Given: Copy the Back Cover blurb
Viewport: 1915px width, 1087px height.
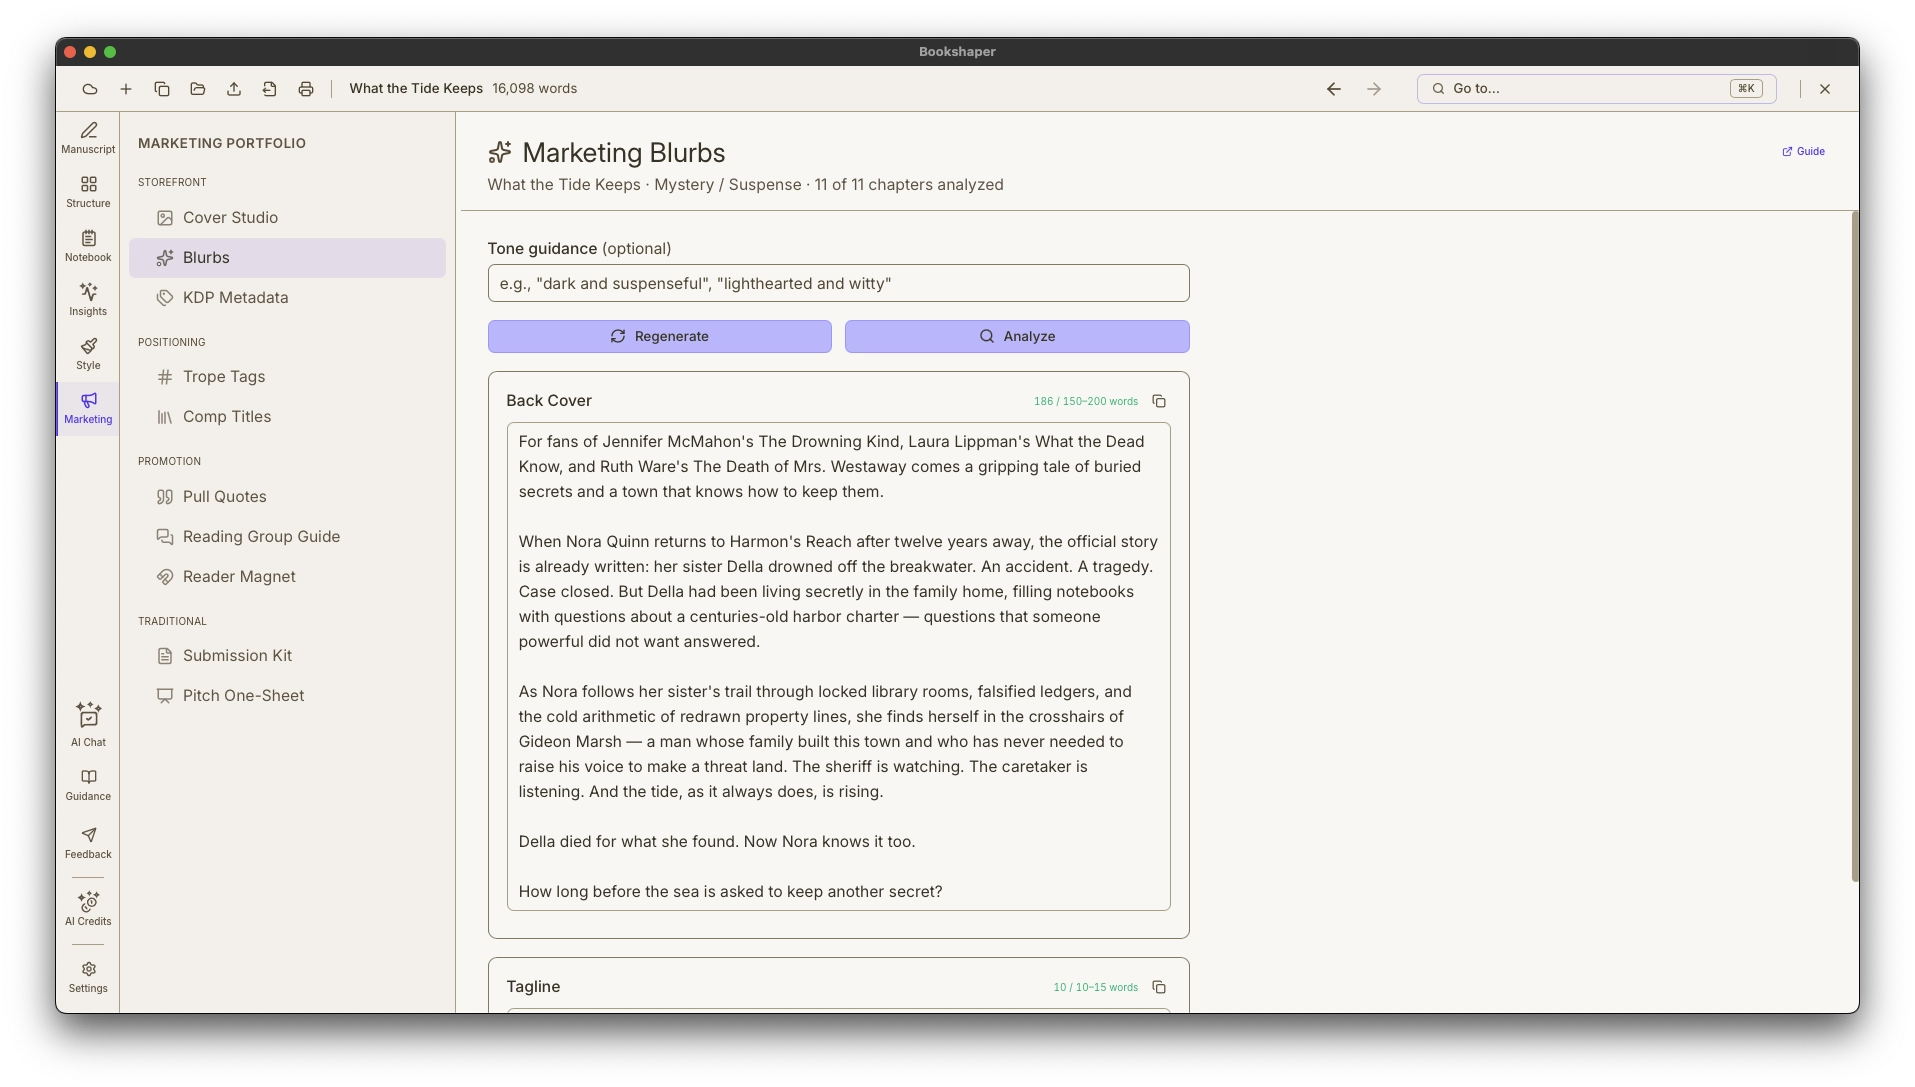Looking at the screenshot, I should [1159, 401].
